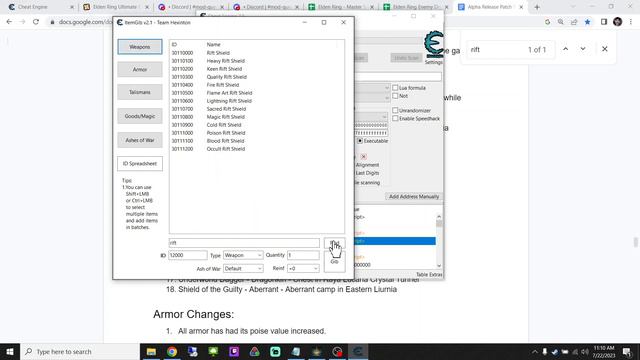Open the Ashes of War category

pyautogui.click(x=140, y=140)
